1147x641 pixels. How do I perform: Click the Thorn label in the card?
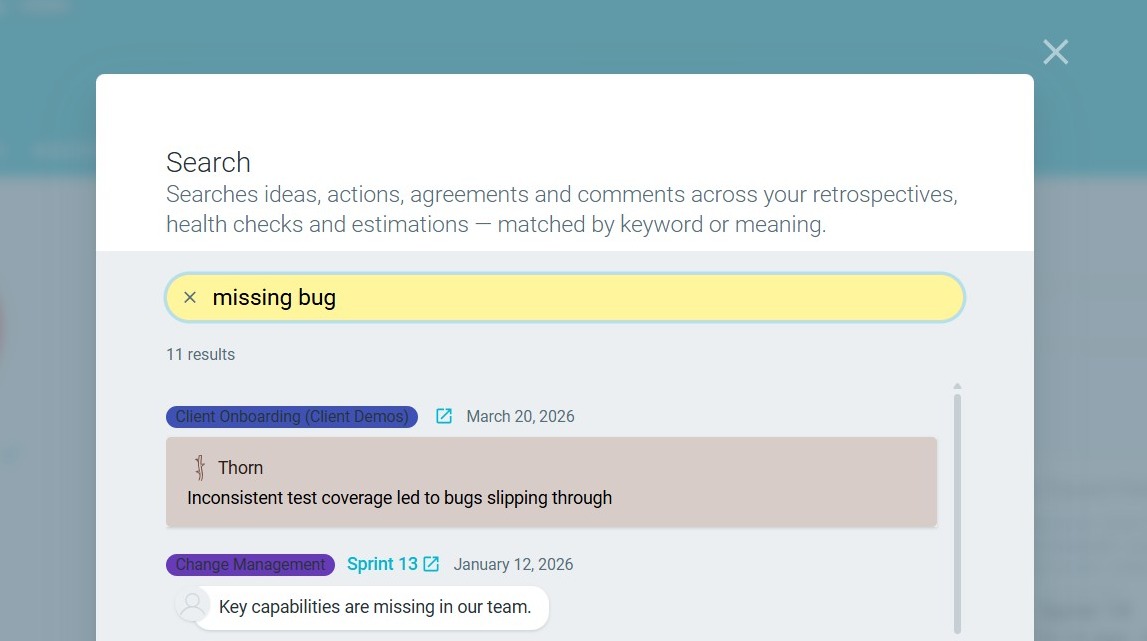[240, 468]
